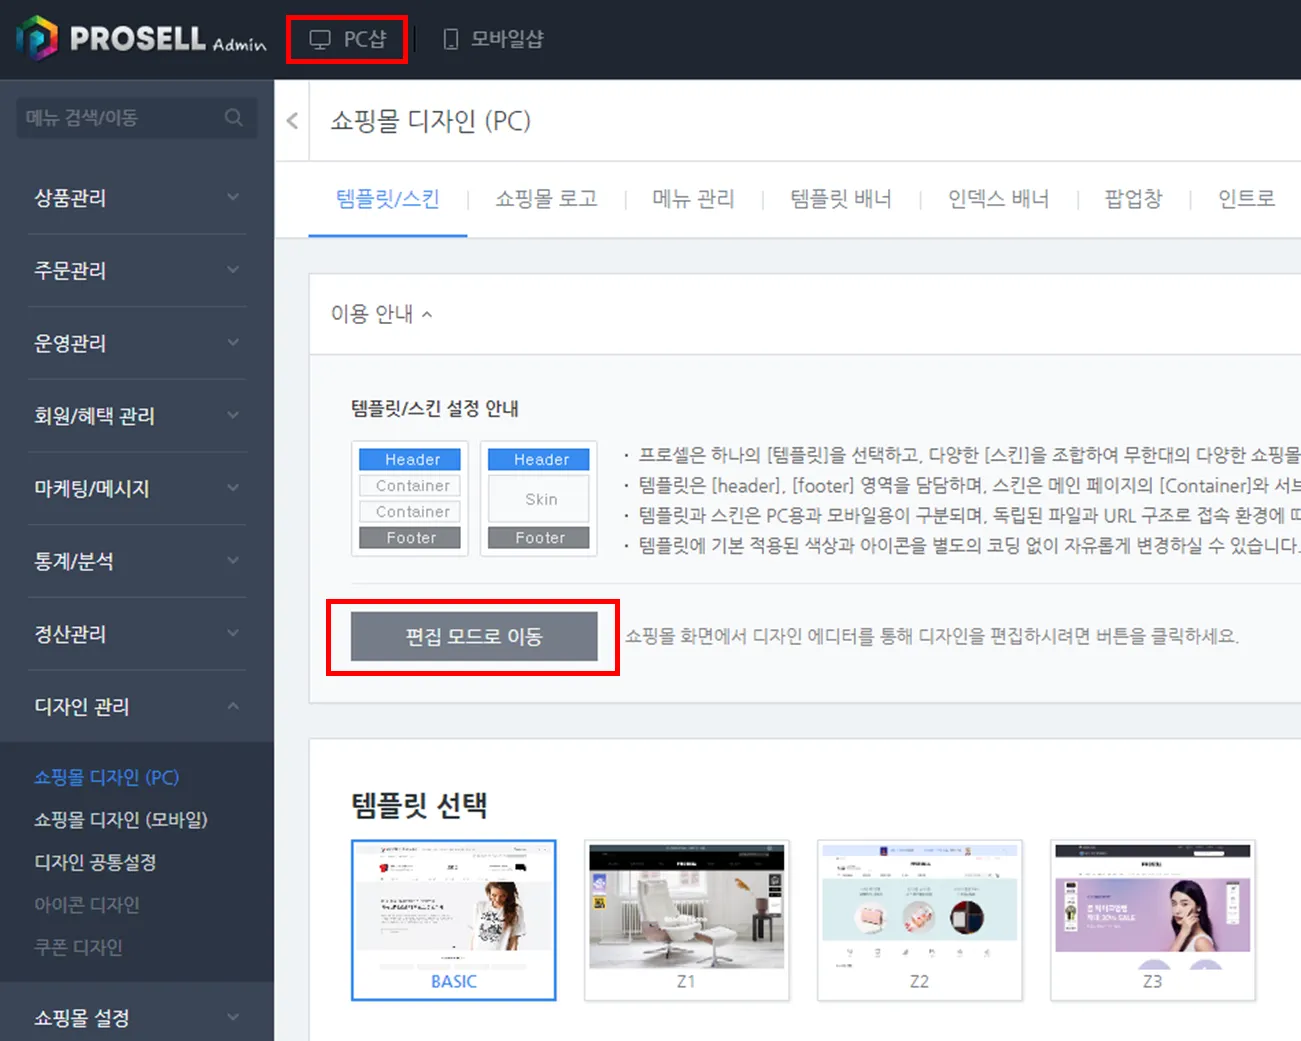The height and width of the screenshot is (1041, 1301).
Task: Expand the 상품관리 menu
Action: click(x=137, y=198)
